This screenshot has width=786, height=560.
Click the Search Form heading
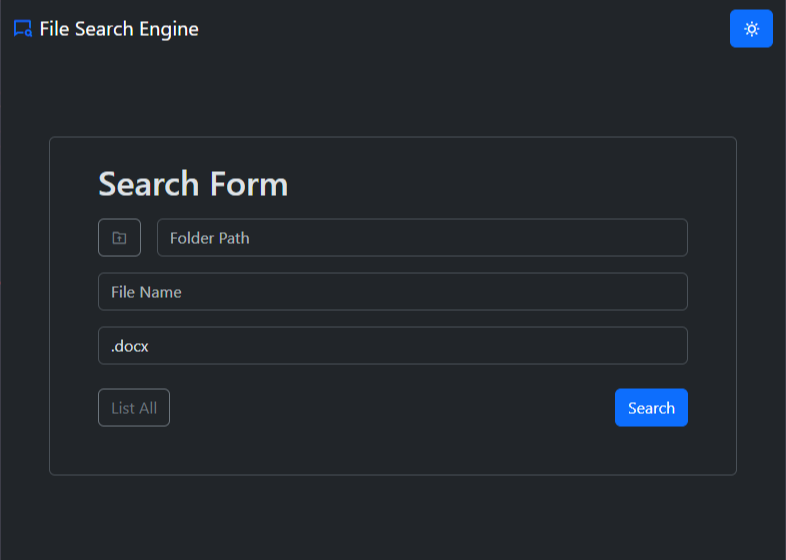(193, 184)
